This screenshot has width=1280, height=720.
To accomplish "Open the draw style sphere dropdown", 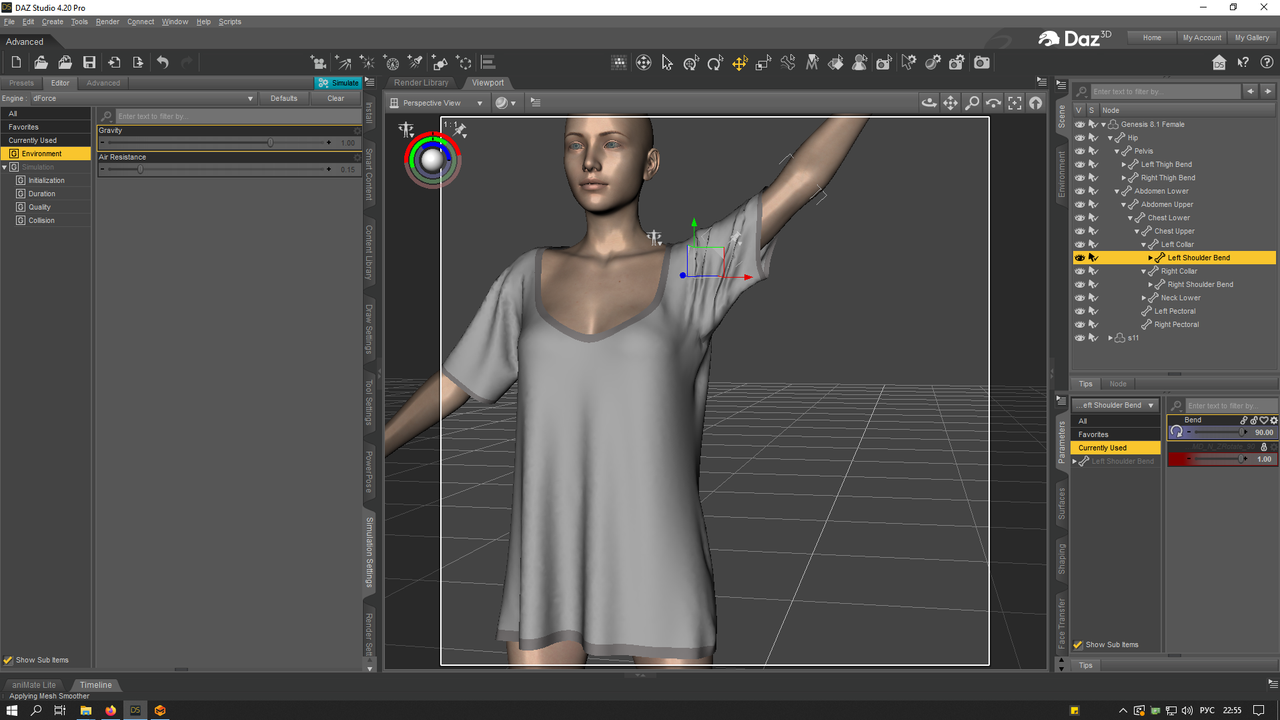I will click(x=506, y=103).
